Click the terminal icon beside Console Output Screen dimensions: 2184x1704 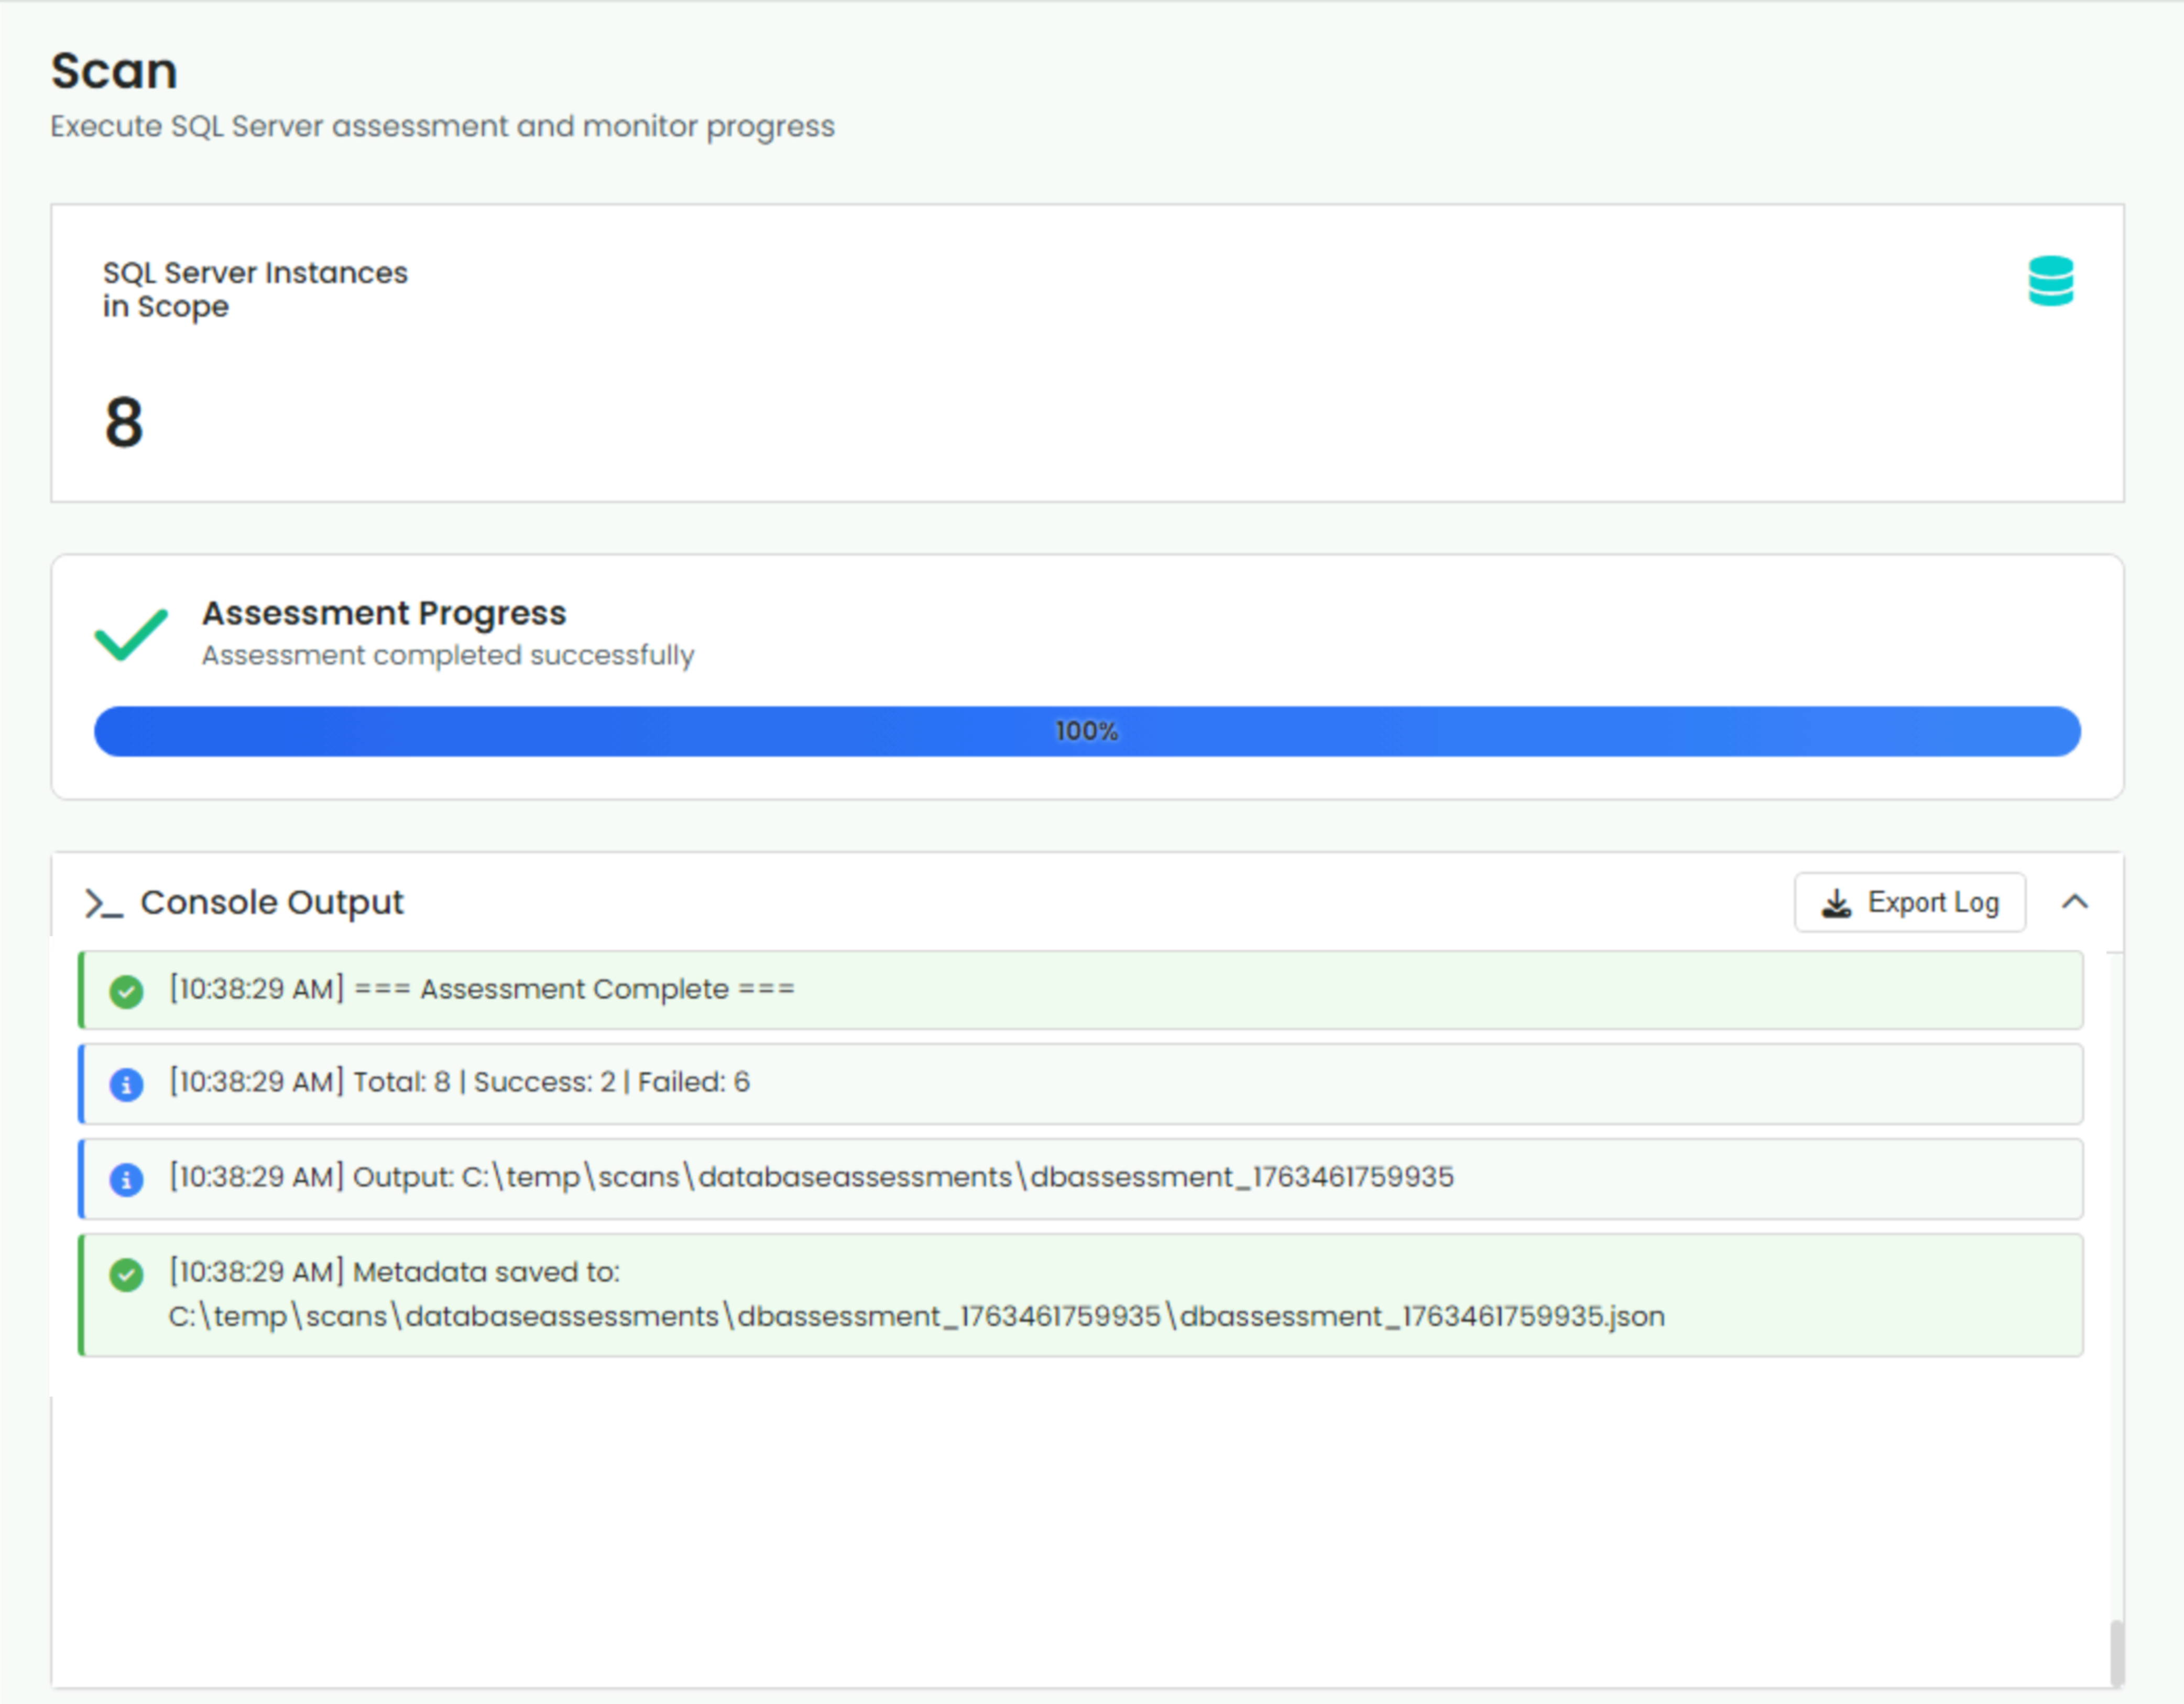point(103,903)
